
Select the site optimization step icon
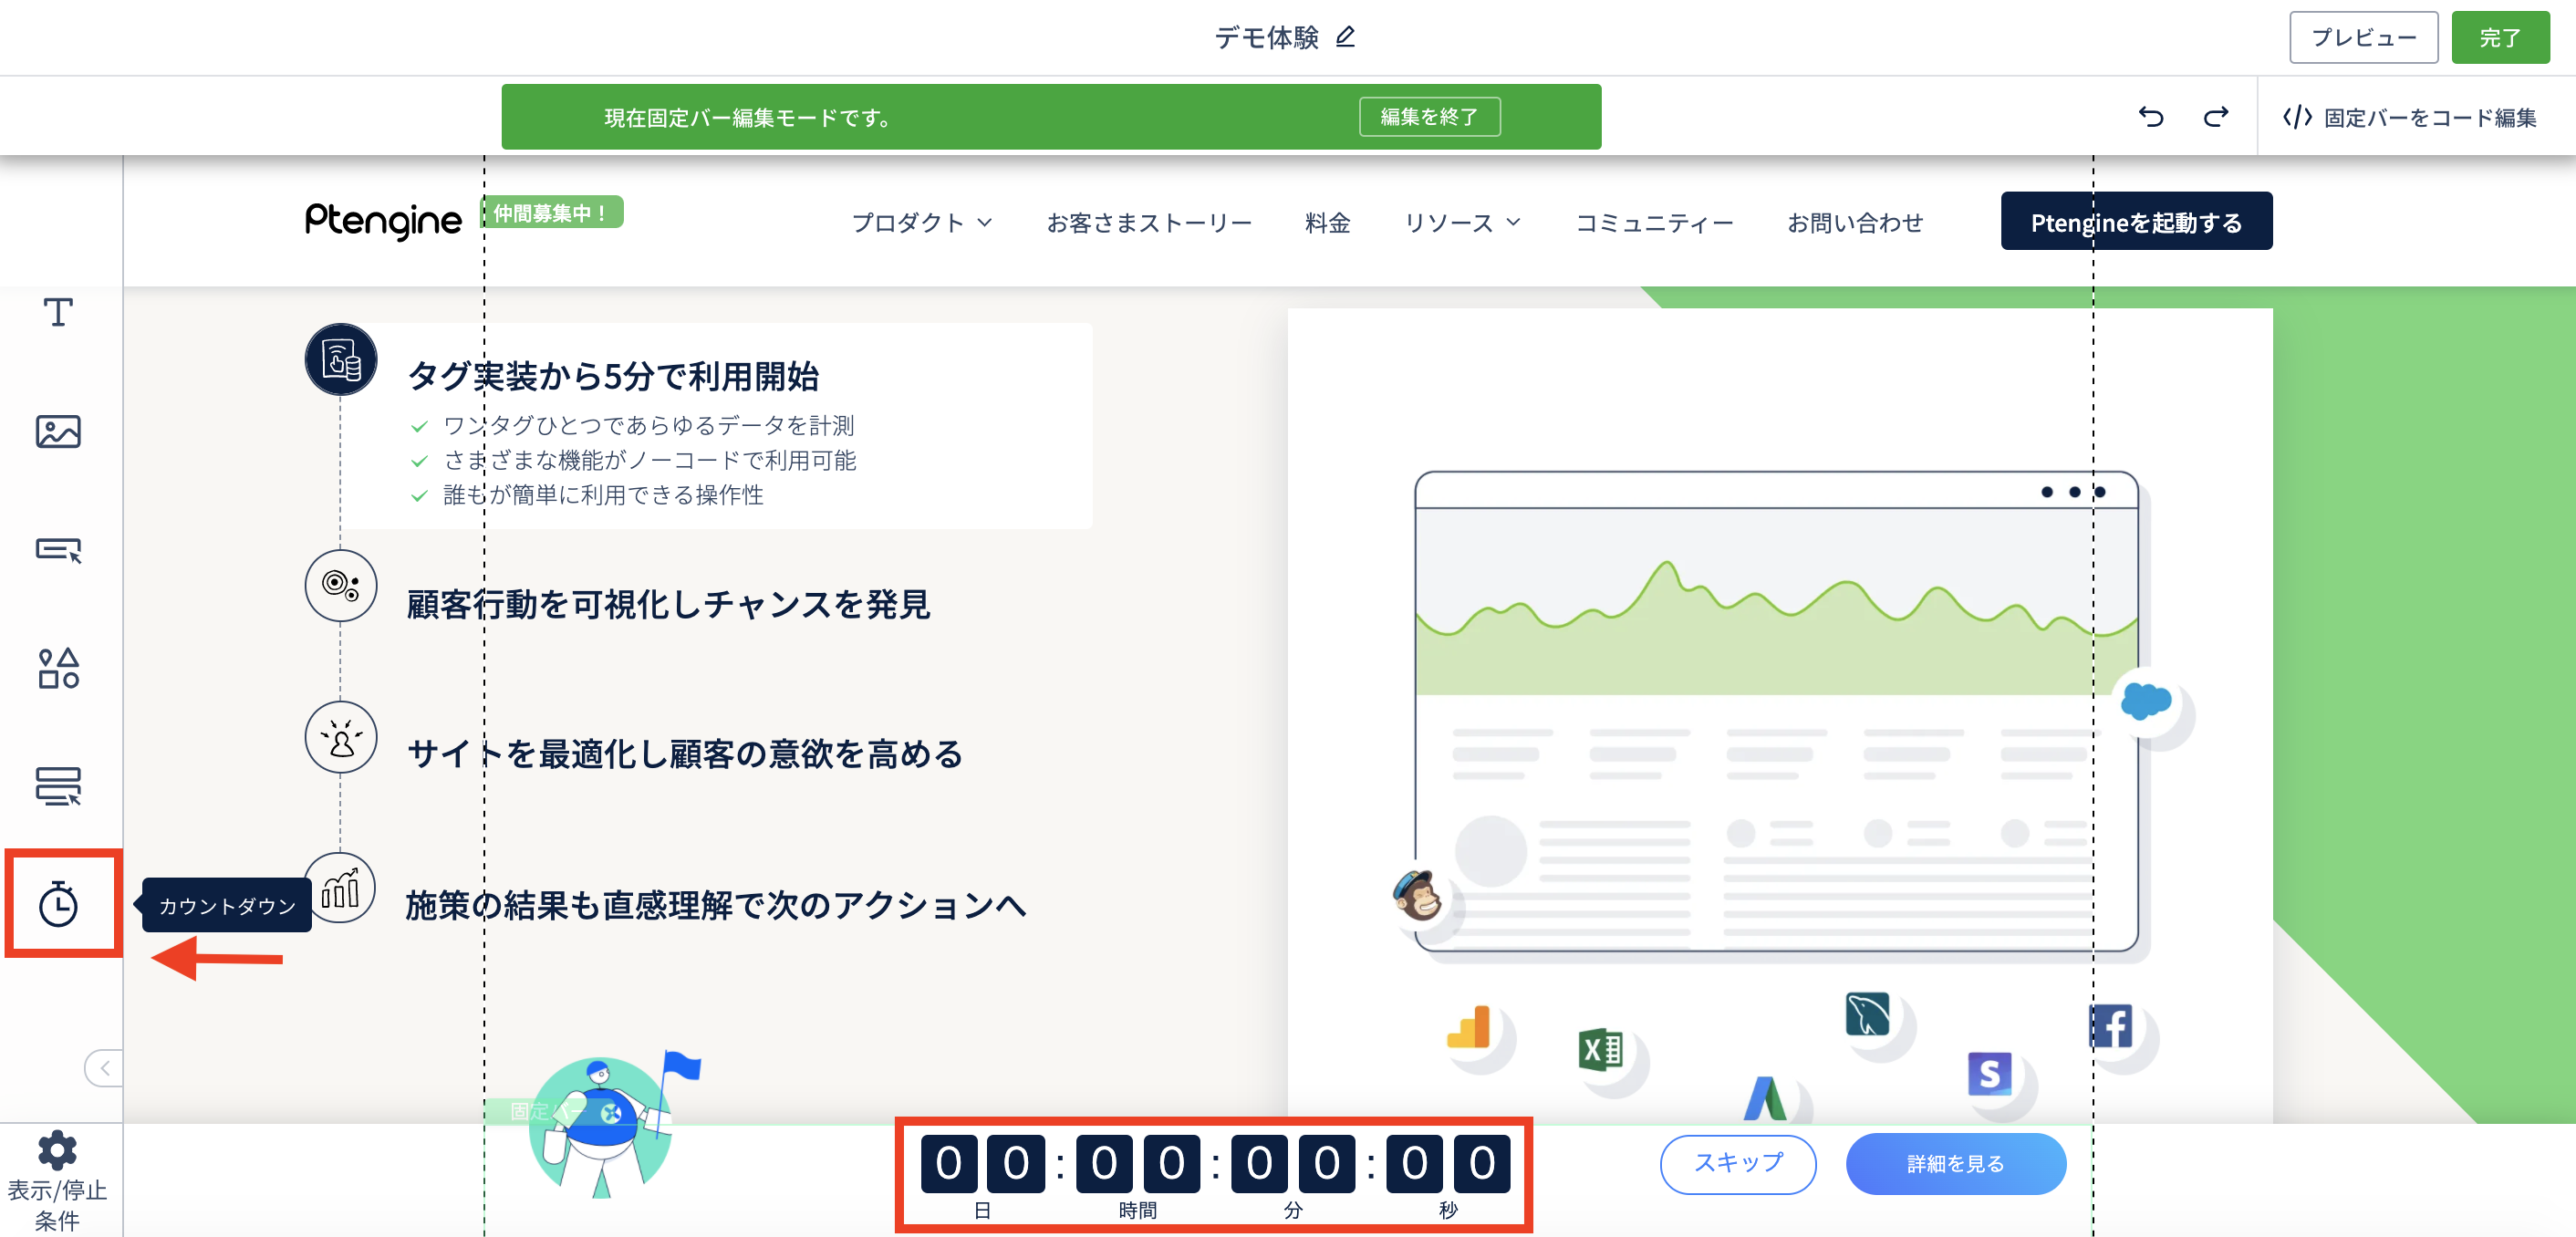341,737
